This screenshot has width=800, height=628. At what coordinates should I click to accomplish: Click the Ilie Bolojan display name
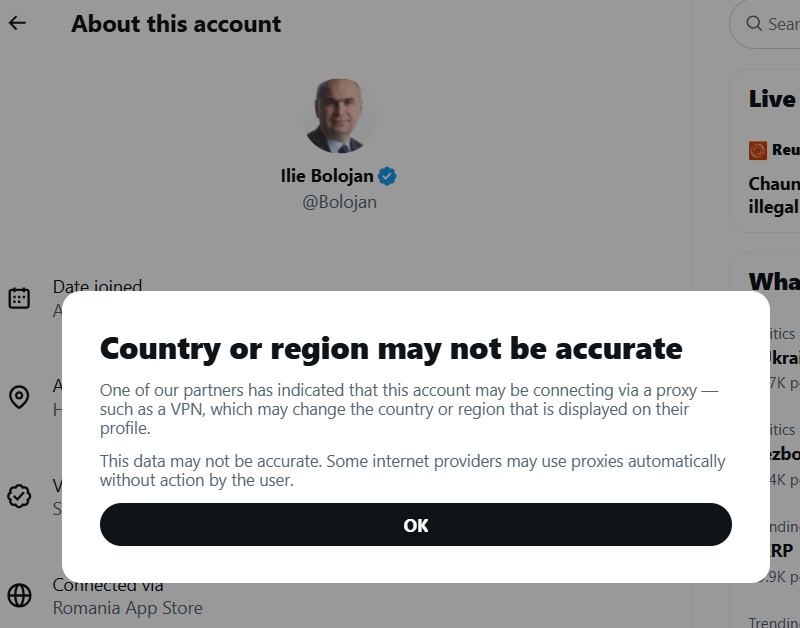[327, 176]
